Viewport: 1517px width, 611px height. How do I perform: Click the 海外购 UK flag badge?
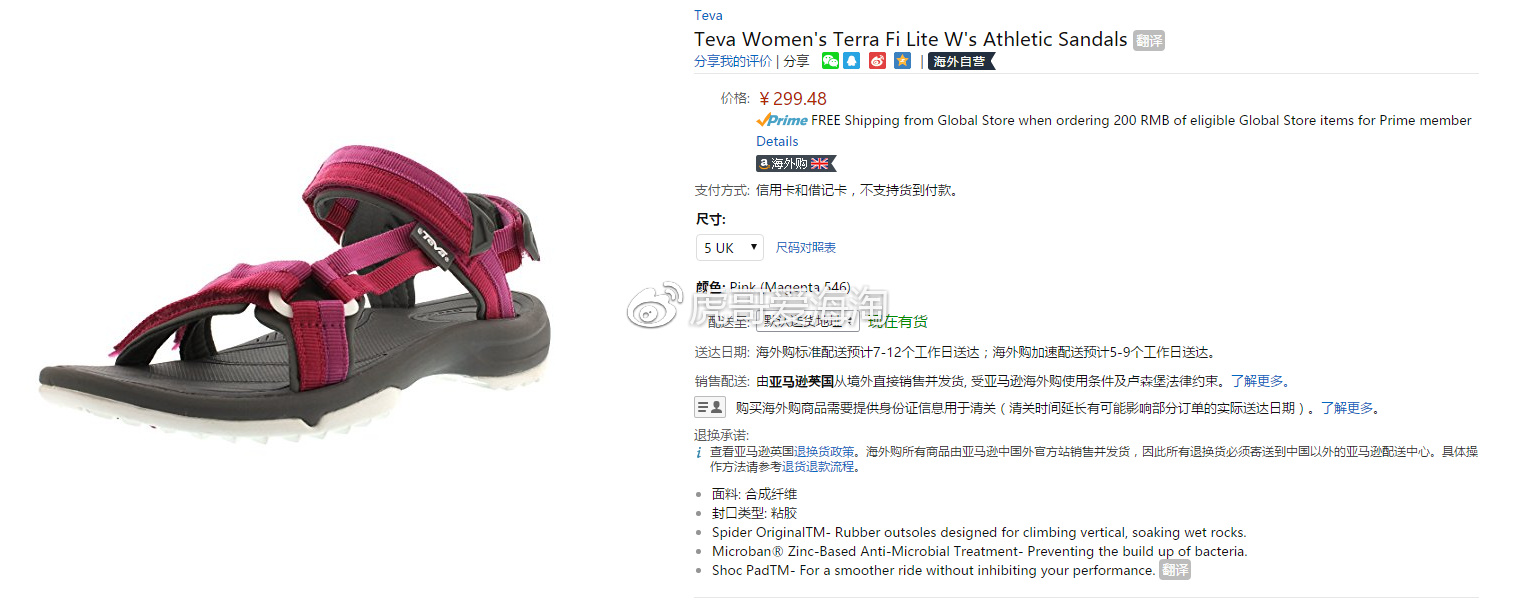point(795,163)
